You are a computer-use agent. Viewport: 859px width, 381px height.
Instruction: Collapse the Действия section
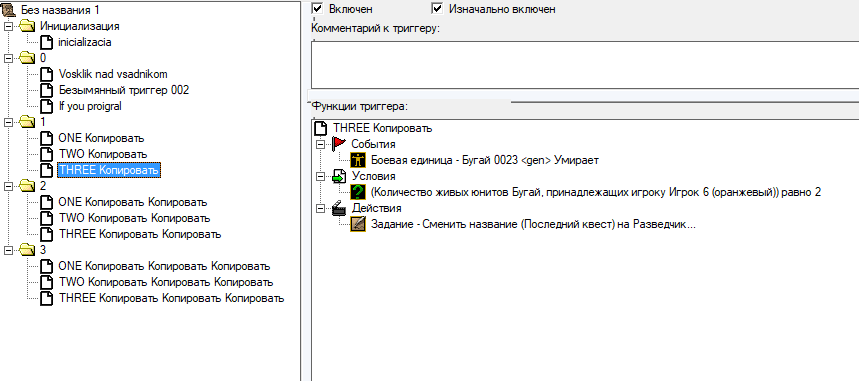tap(320, 209)
